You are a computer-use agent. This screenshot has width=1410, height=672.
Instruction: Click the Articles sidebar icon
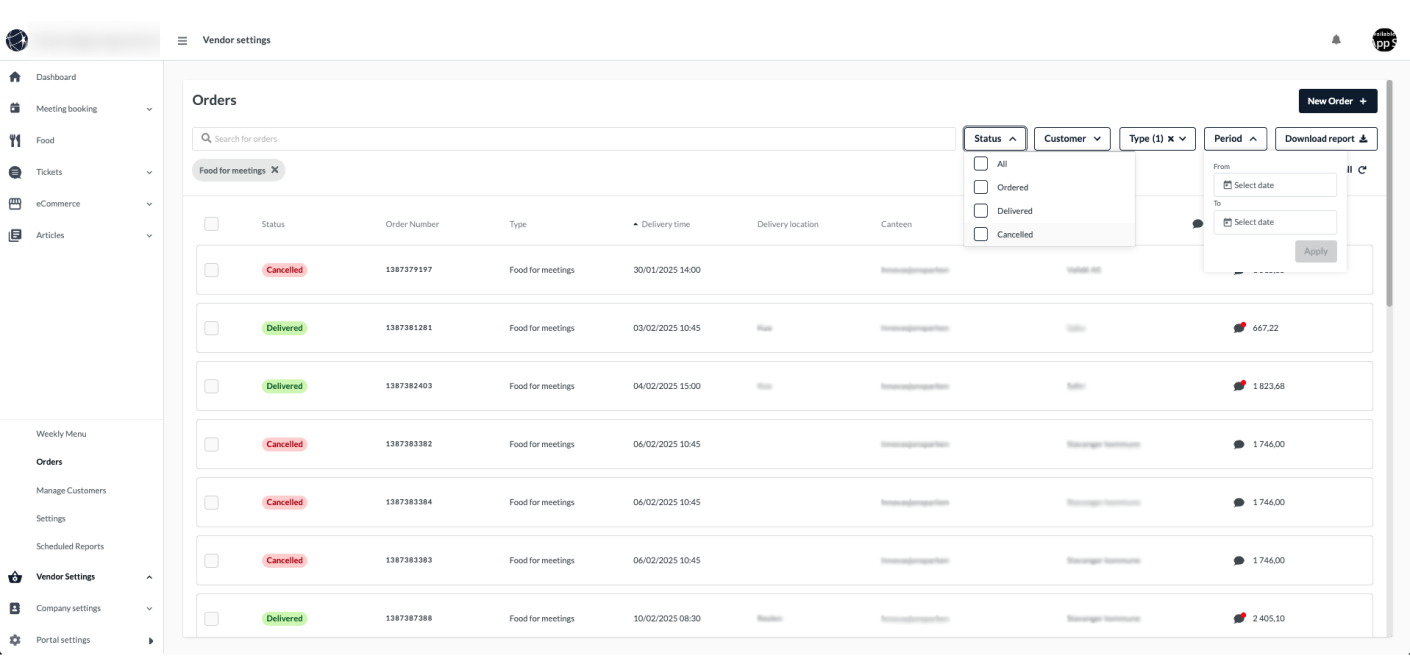click(15, 235)
